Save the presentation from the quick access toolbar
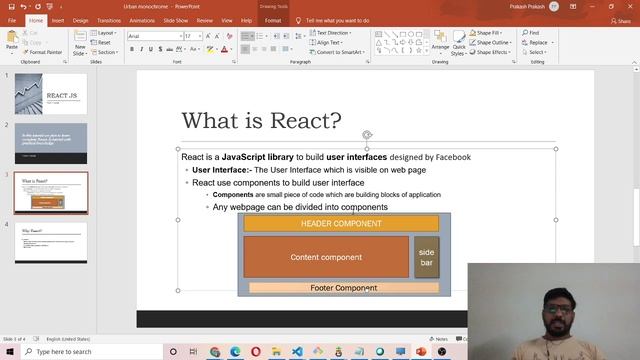Viewport: 640px width, 360px height. 11,7
